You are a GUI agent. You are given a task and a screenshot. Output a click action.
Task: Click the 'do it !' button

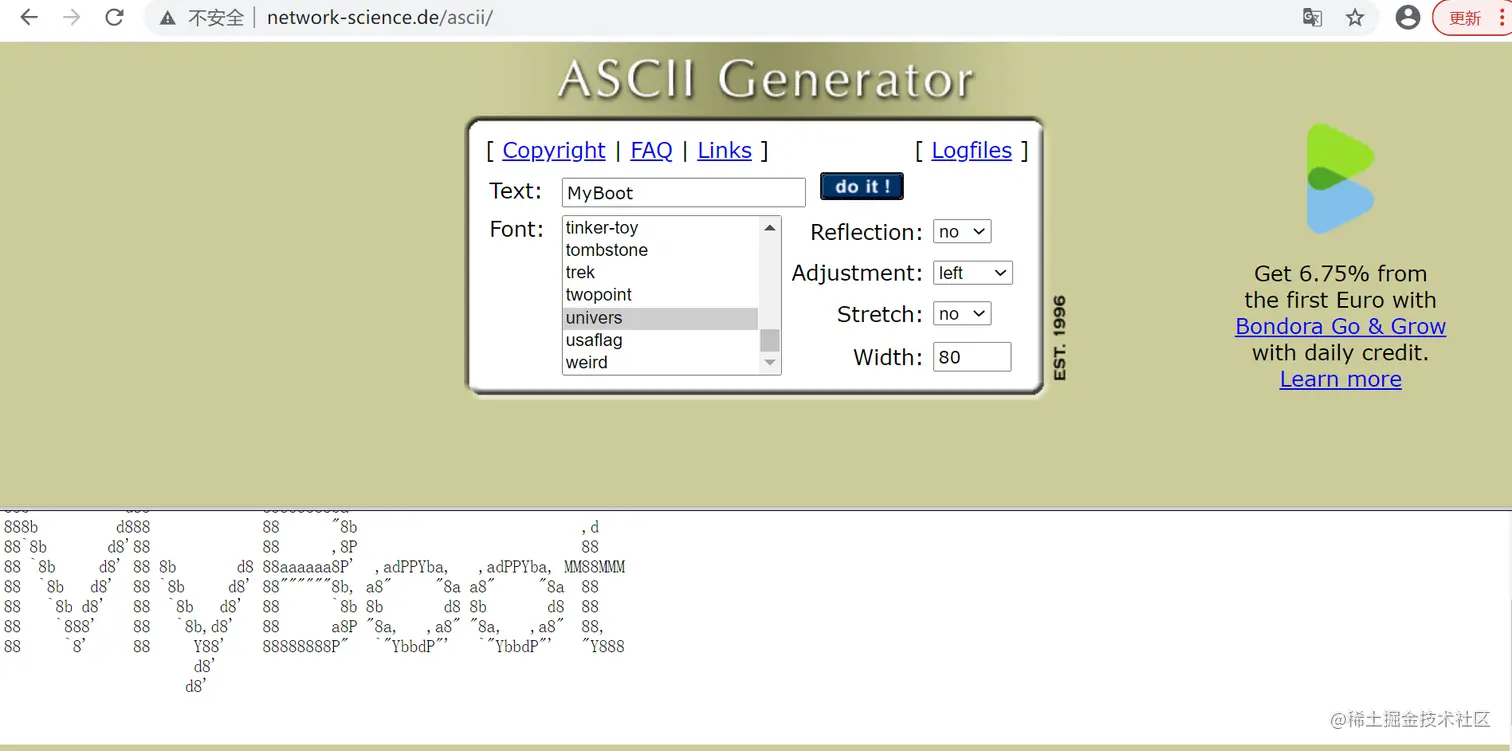[x=862, y=186]
